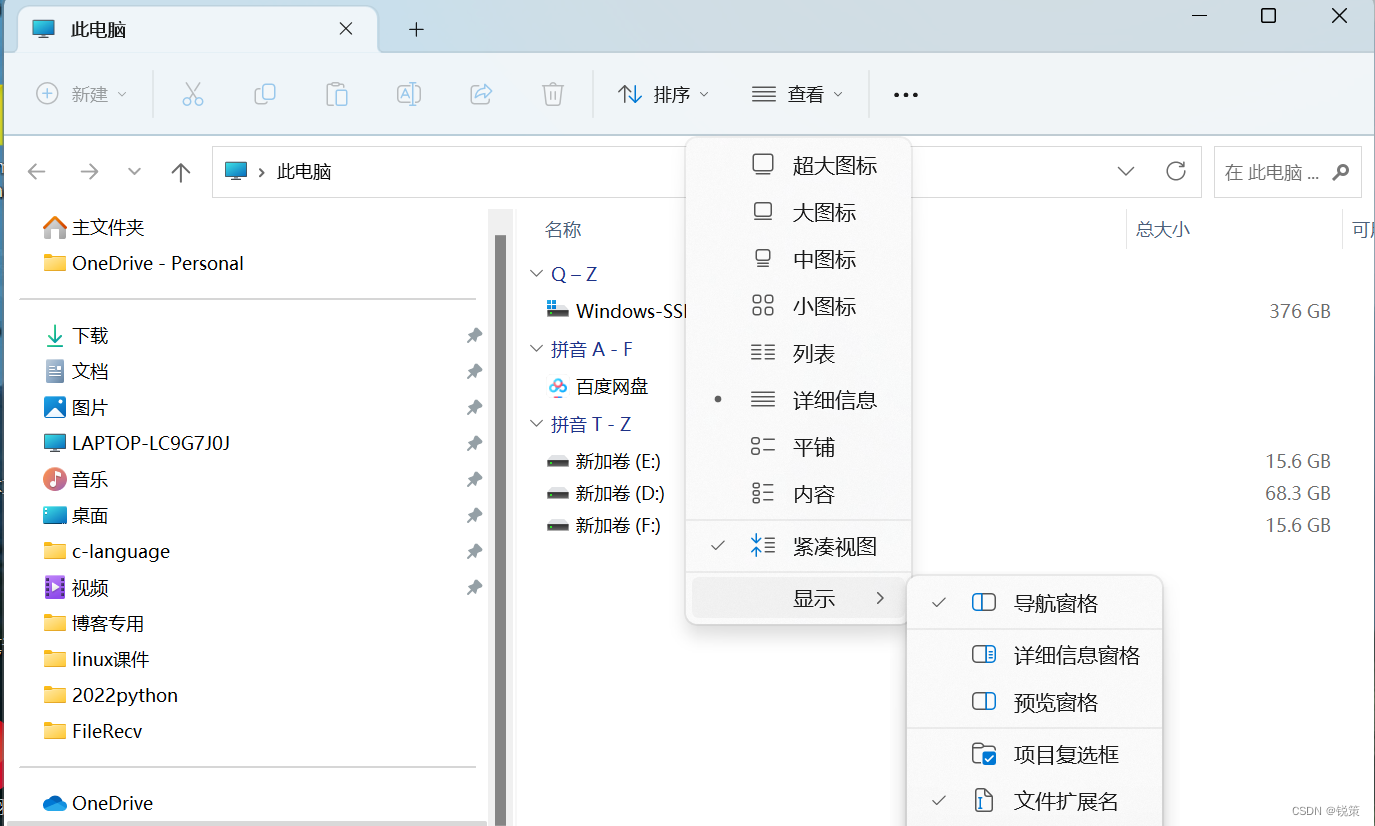This screenshot has width=1375, height=826.
Task: Select the 新加卷 (F:) drive
Action: pyautogui.click(x=604, y=525)
